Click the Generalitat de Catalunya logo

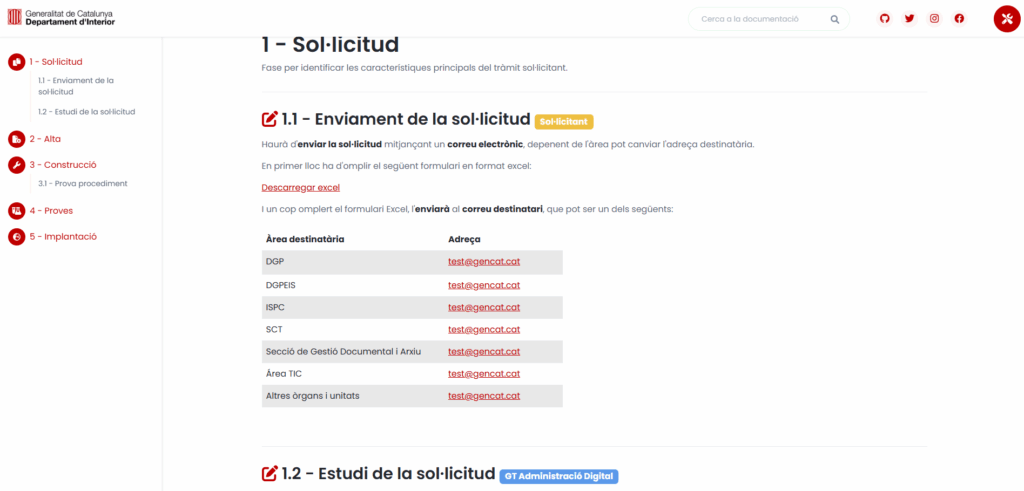coord(61,18)
